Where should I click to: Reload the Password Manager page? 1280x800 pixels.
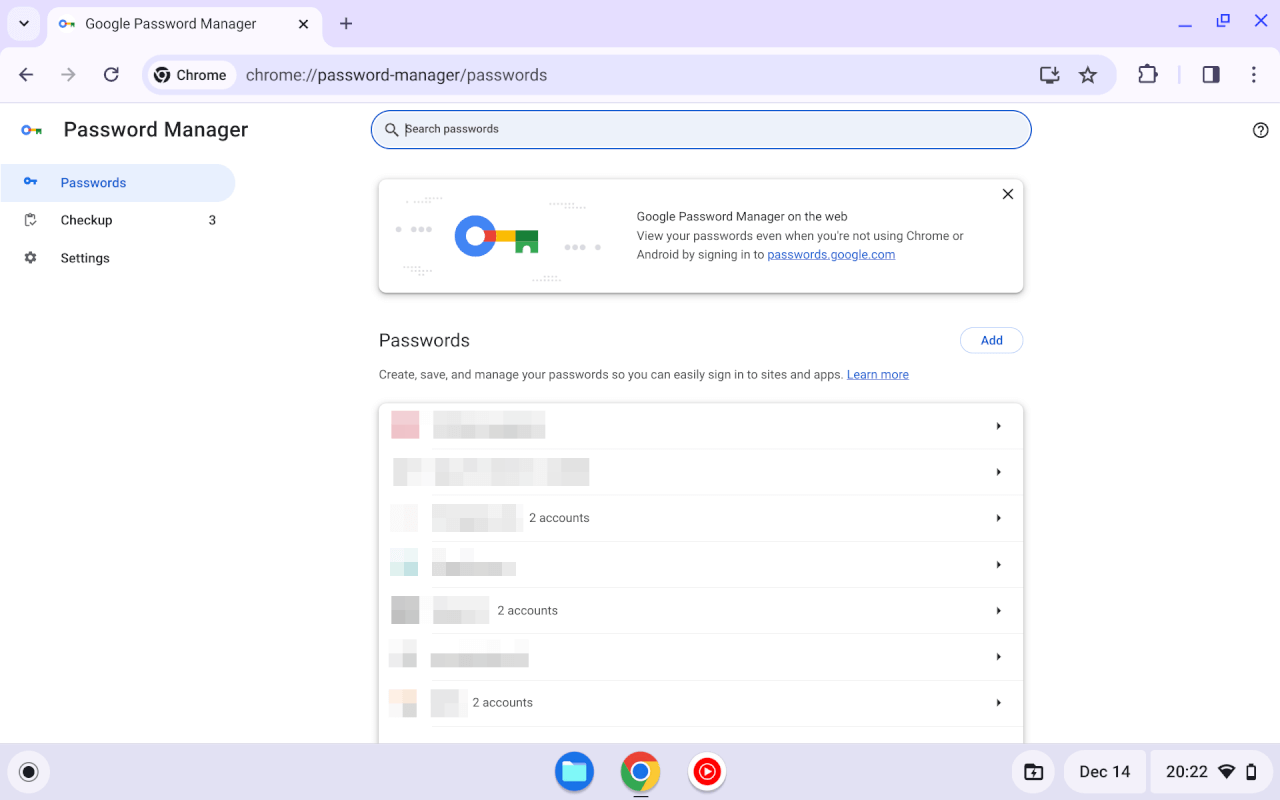point(111,75)
